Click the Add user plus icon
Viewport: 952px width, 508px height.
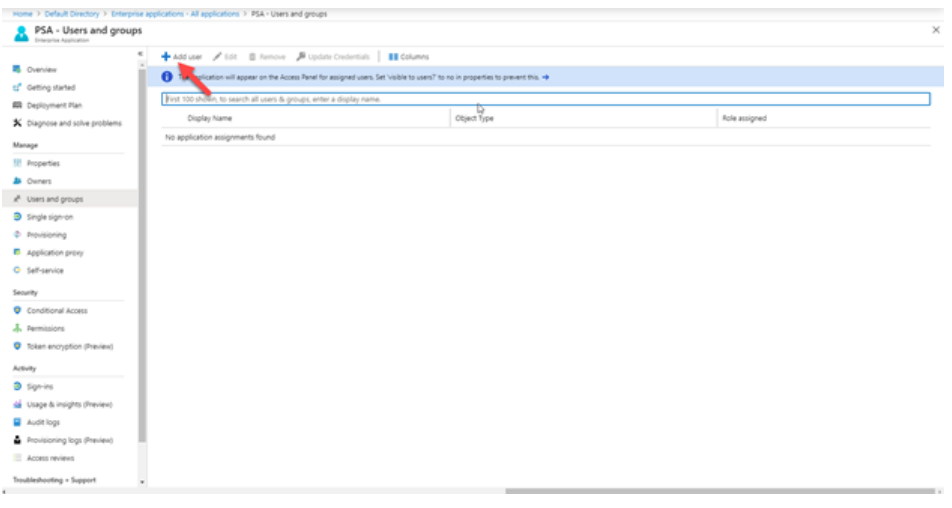[x=166, y=56]
